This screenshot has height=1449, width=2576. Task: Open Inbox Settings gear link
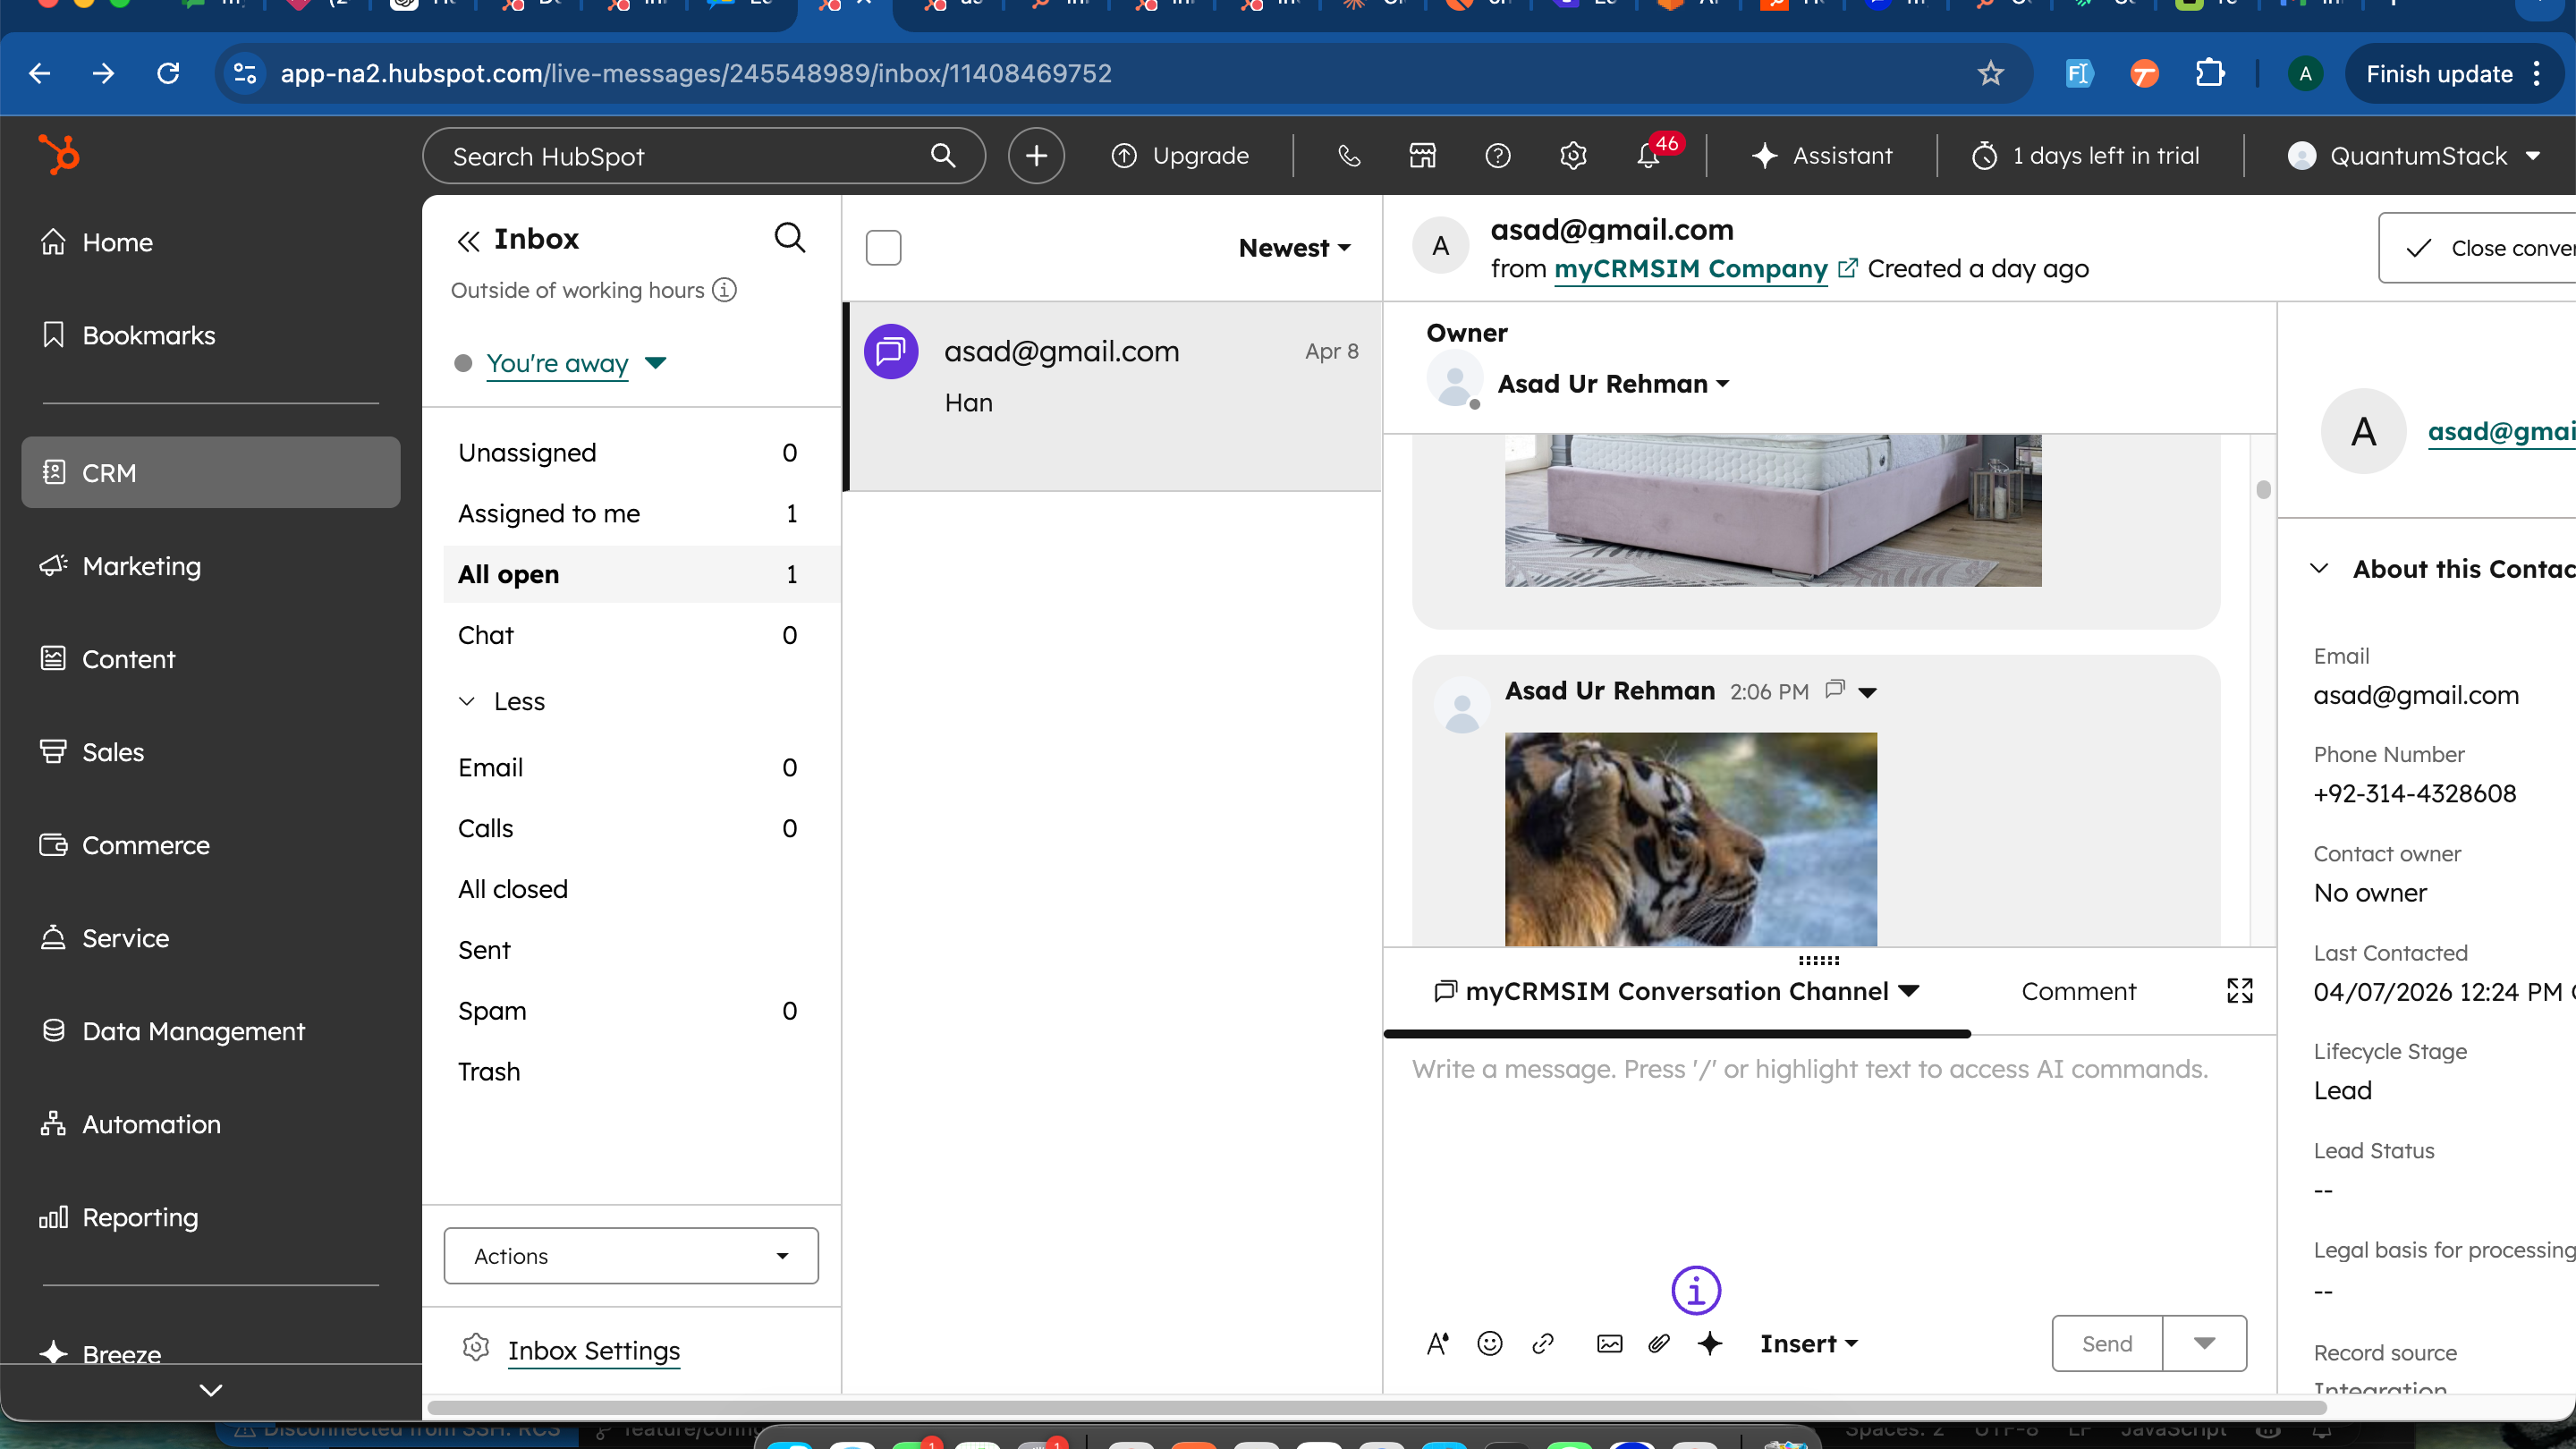(593, 1350)
